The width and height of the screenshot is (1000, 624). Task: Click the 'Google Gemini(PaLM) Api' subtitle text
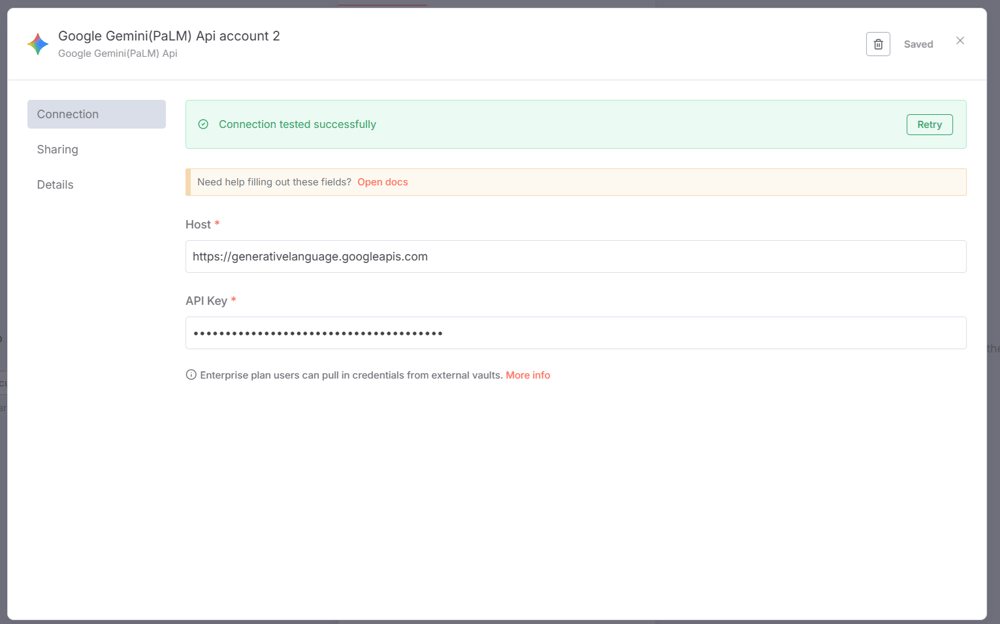pos(118,54)
